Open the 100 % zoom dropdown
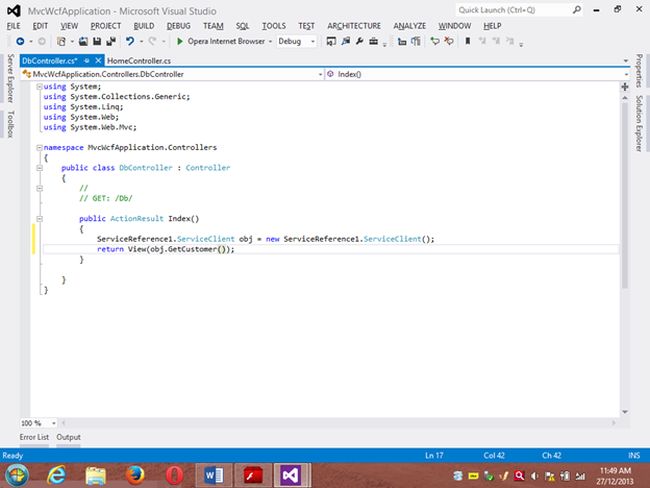The width and height of the screenshot is (650, 488). [x=53, y=423]
